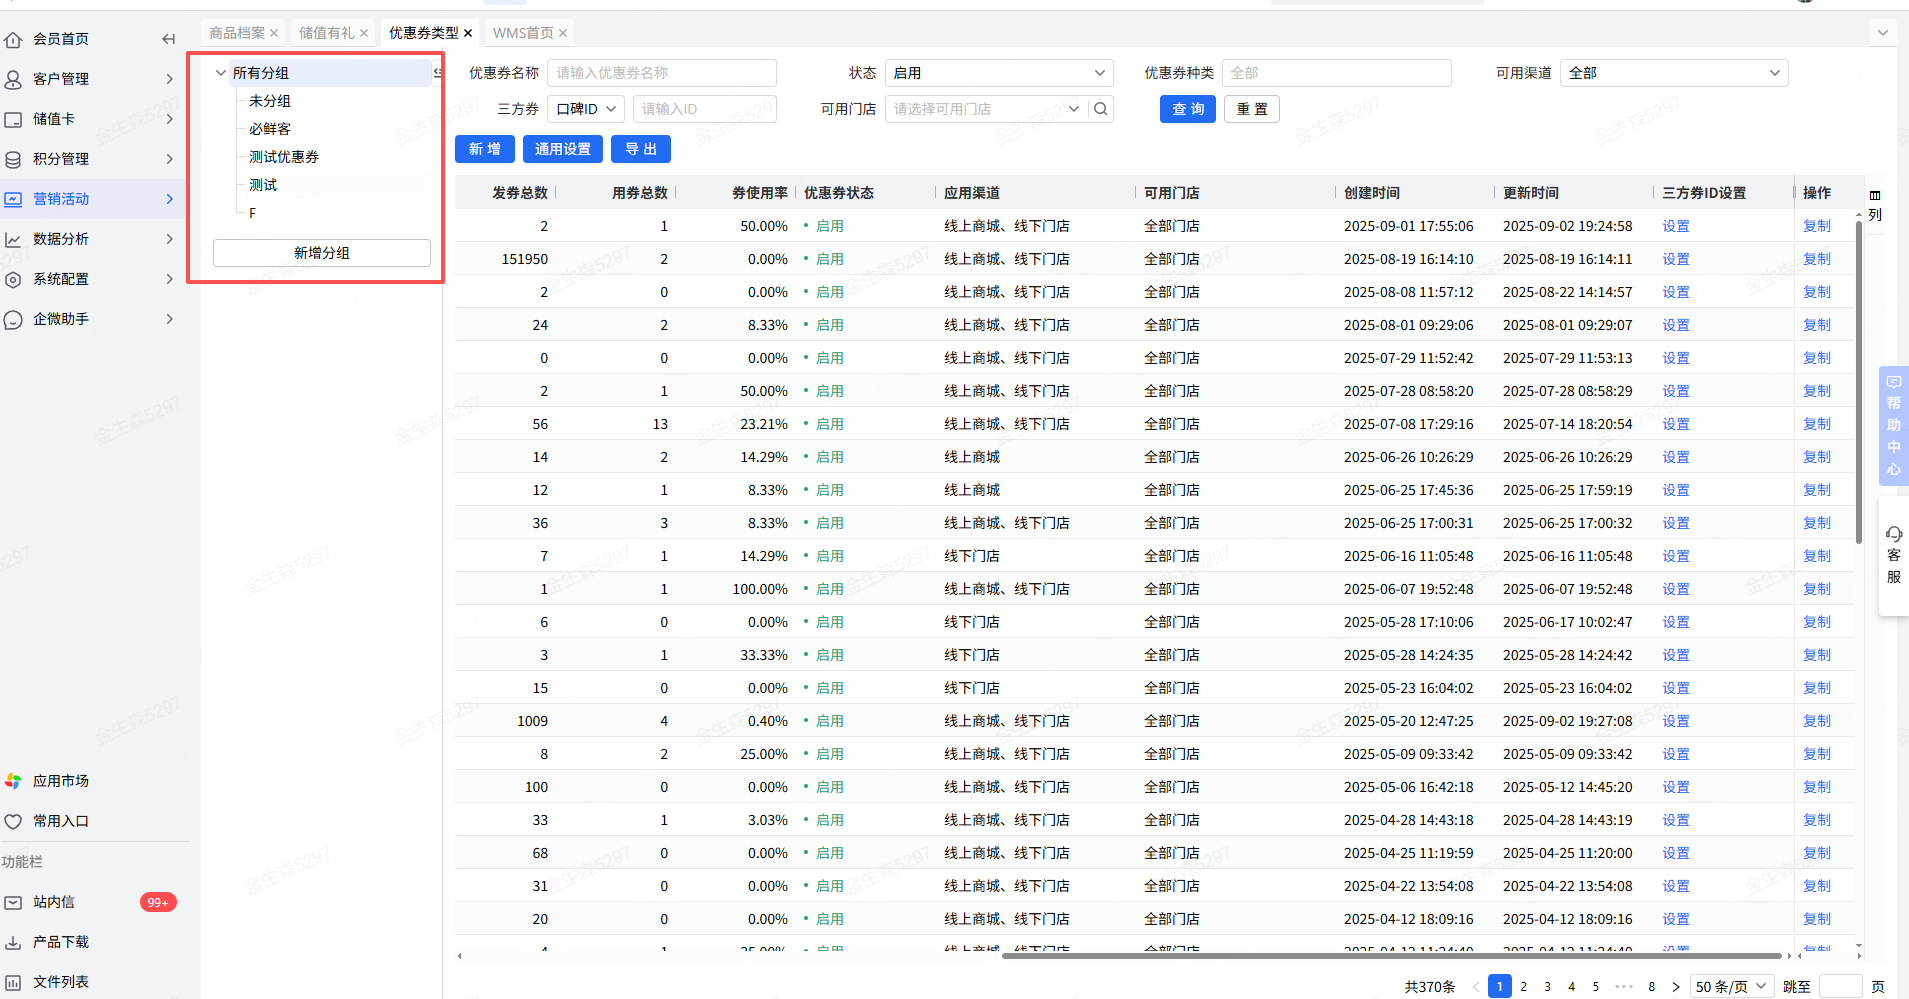
Task: Collapse the sidebar with the arrow icon
Action: (168, 39)
